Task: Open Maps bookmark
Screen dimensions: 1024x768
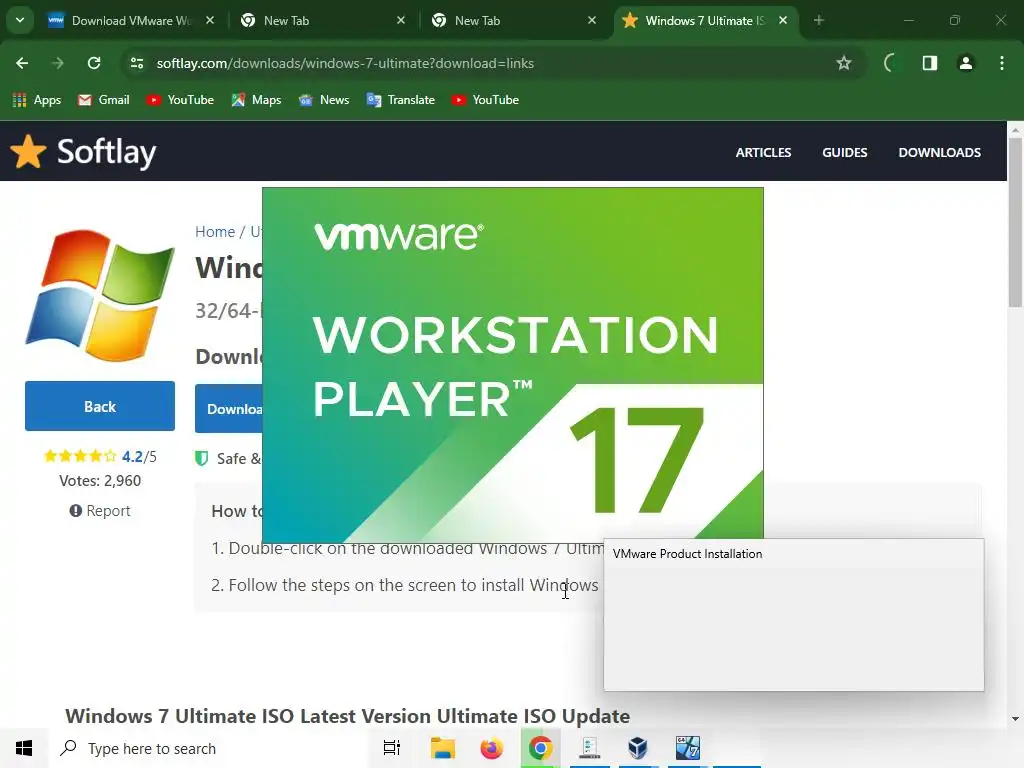Action: (256, 100)
